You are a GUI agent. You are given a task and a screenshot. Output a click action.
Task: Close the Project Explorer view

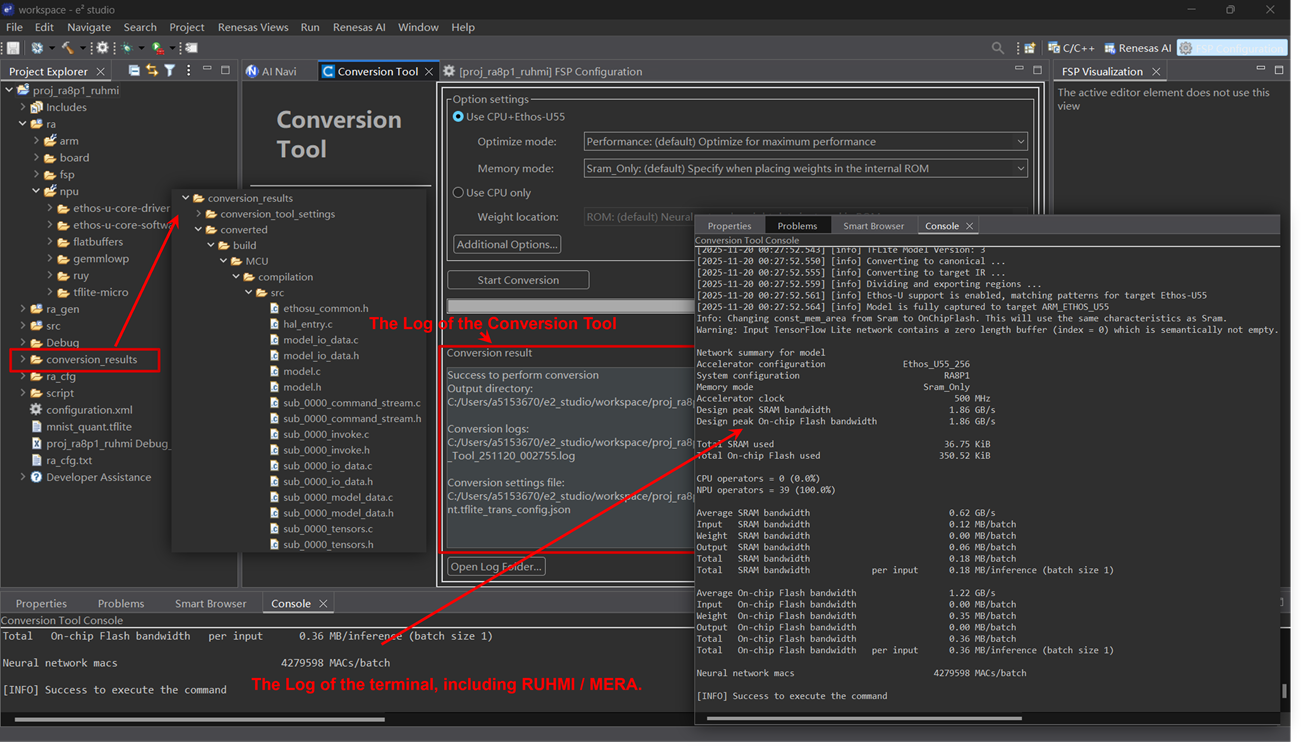coord(100,72)
